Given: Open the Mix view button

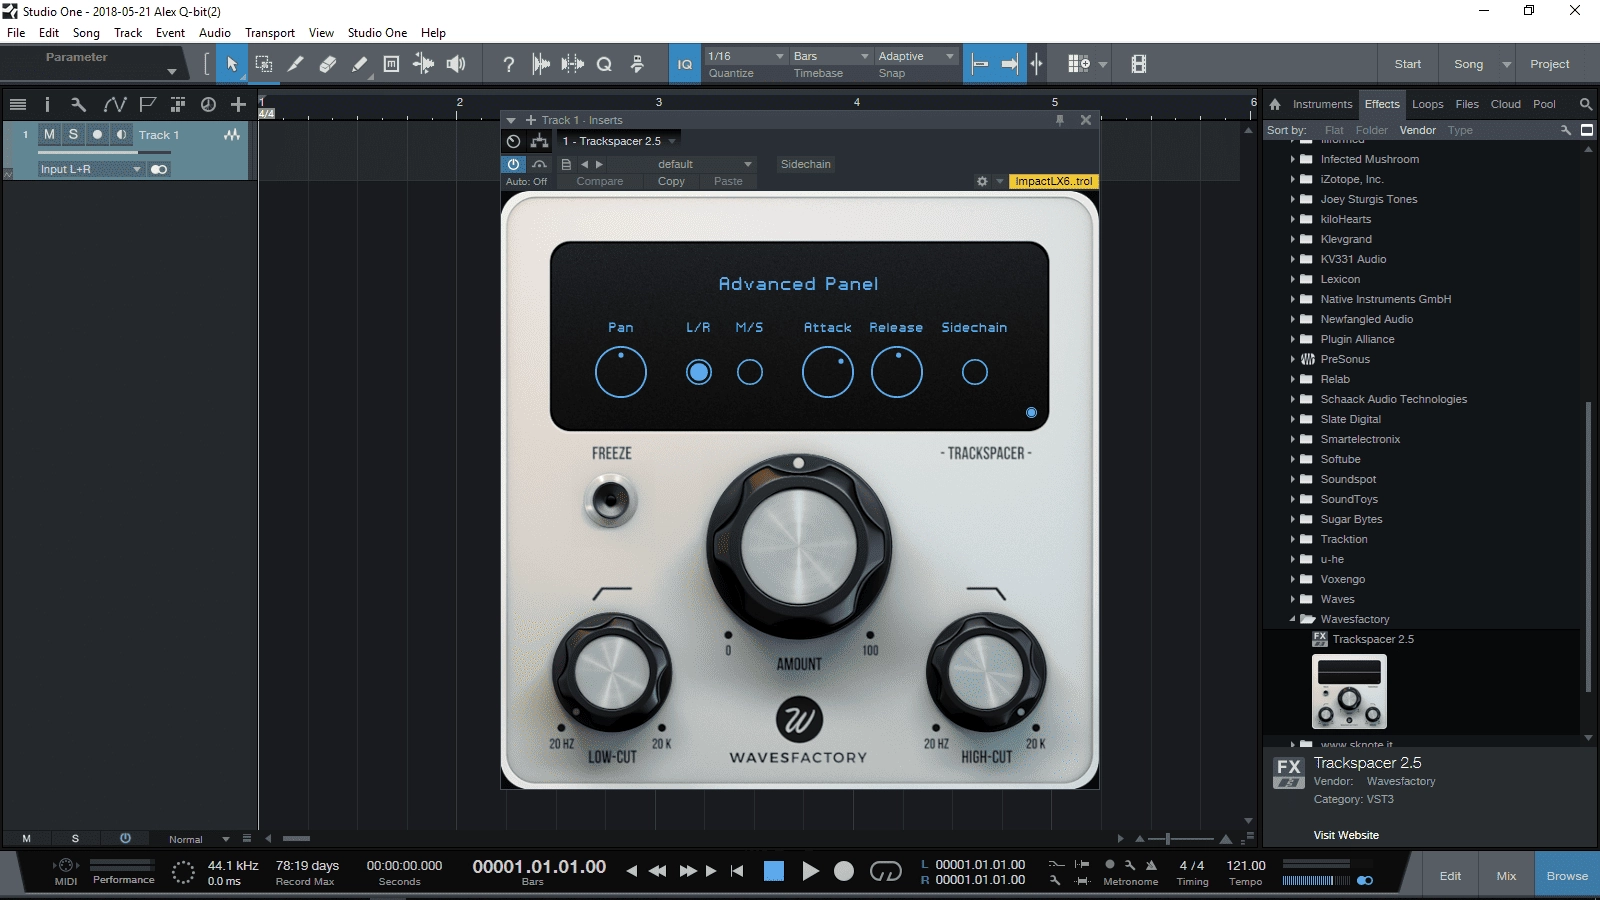Looking at the screenshot, I should point(1506,876).
